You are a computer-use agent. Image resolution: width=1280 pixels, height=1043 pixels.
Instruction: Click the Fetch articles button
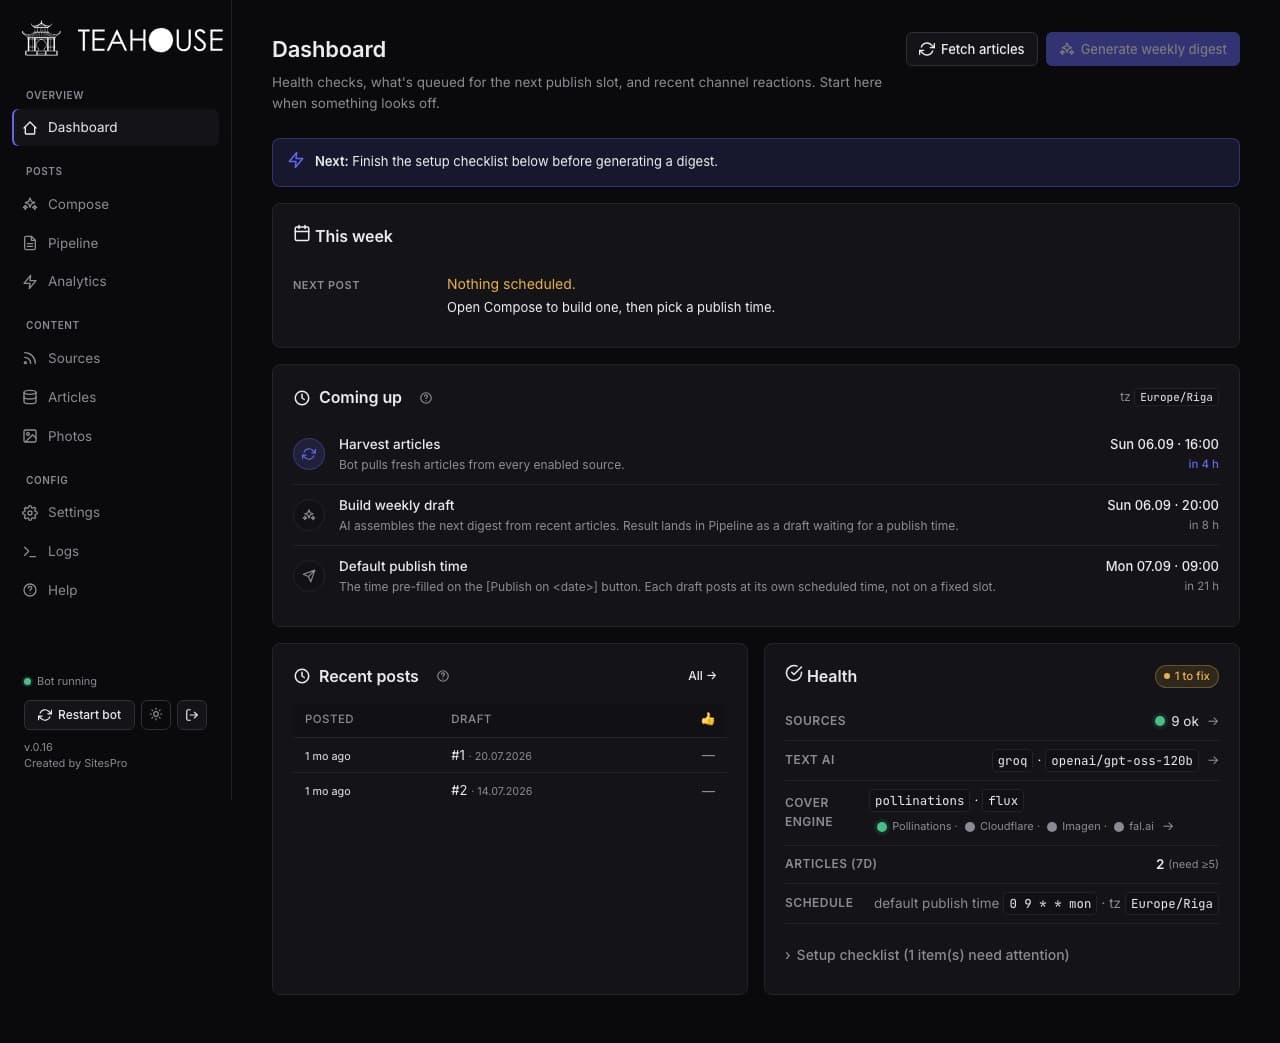pos(972,49)
